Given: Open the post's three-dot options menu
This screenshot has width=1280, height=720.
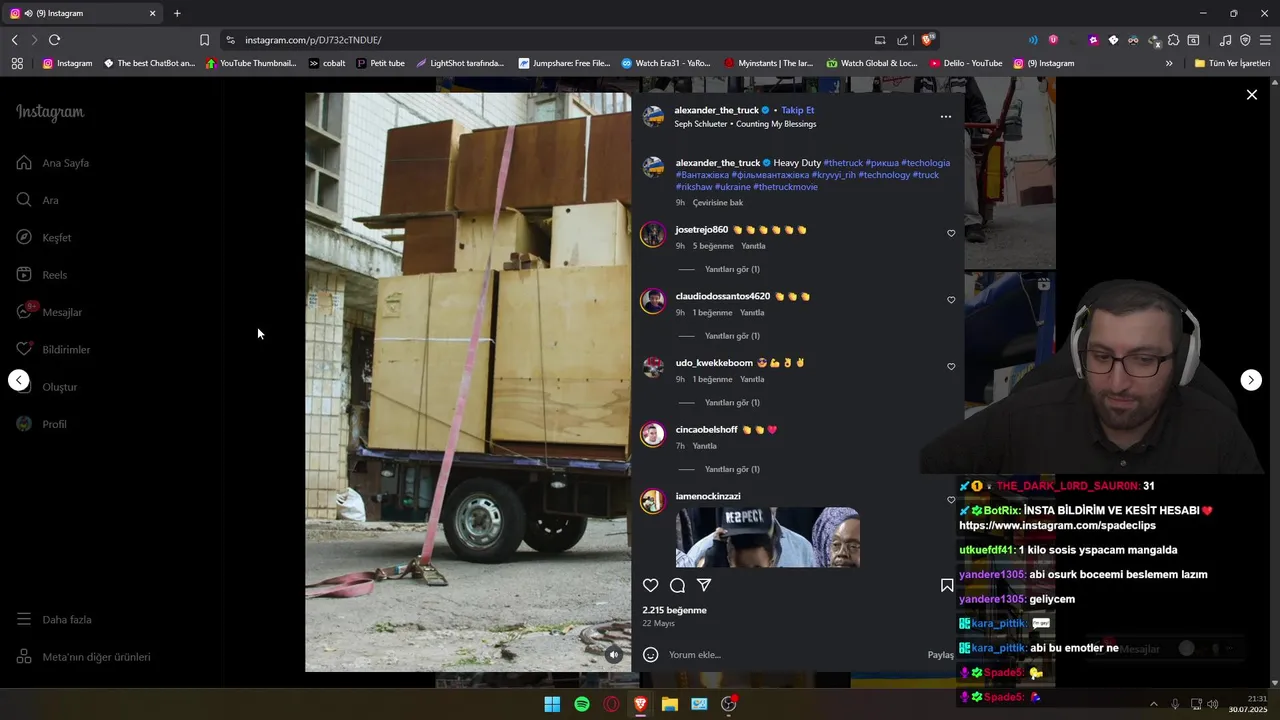Looking at the screenshot, I should point(946,117).
